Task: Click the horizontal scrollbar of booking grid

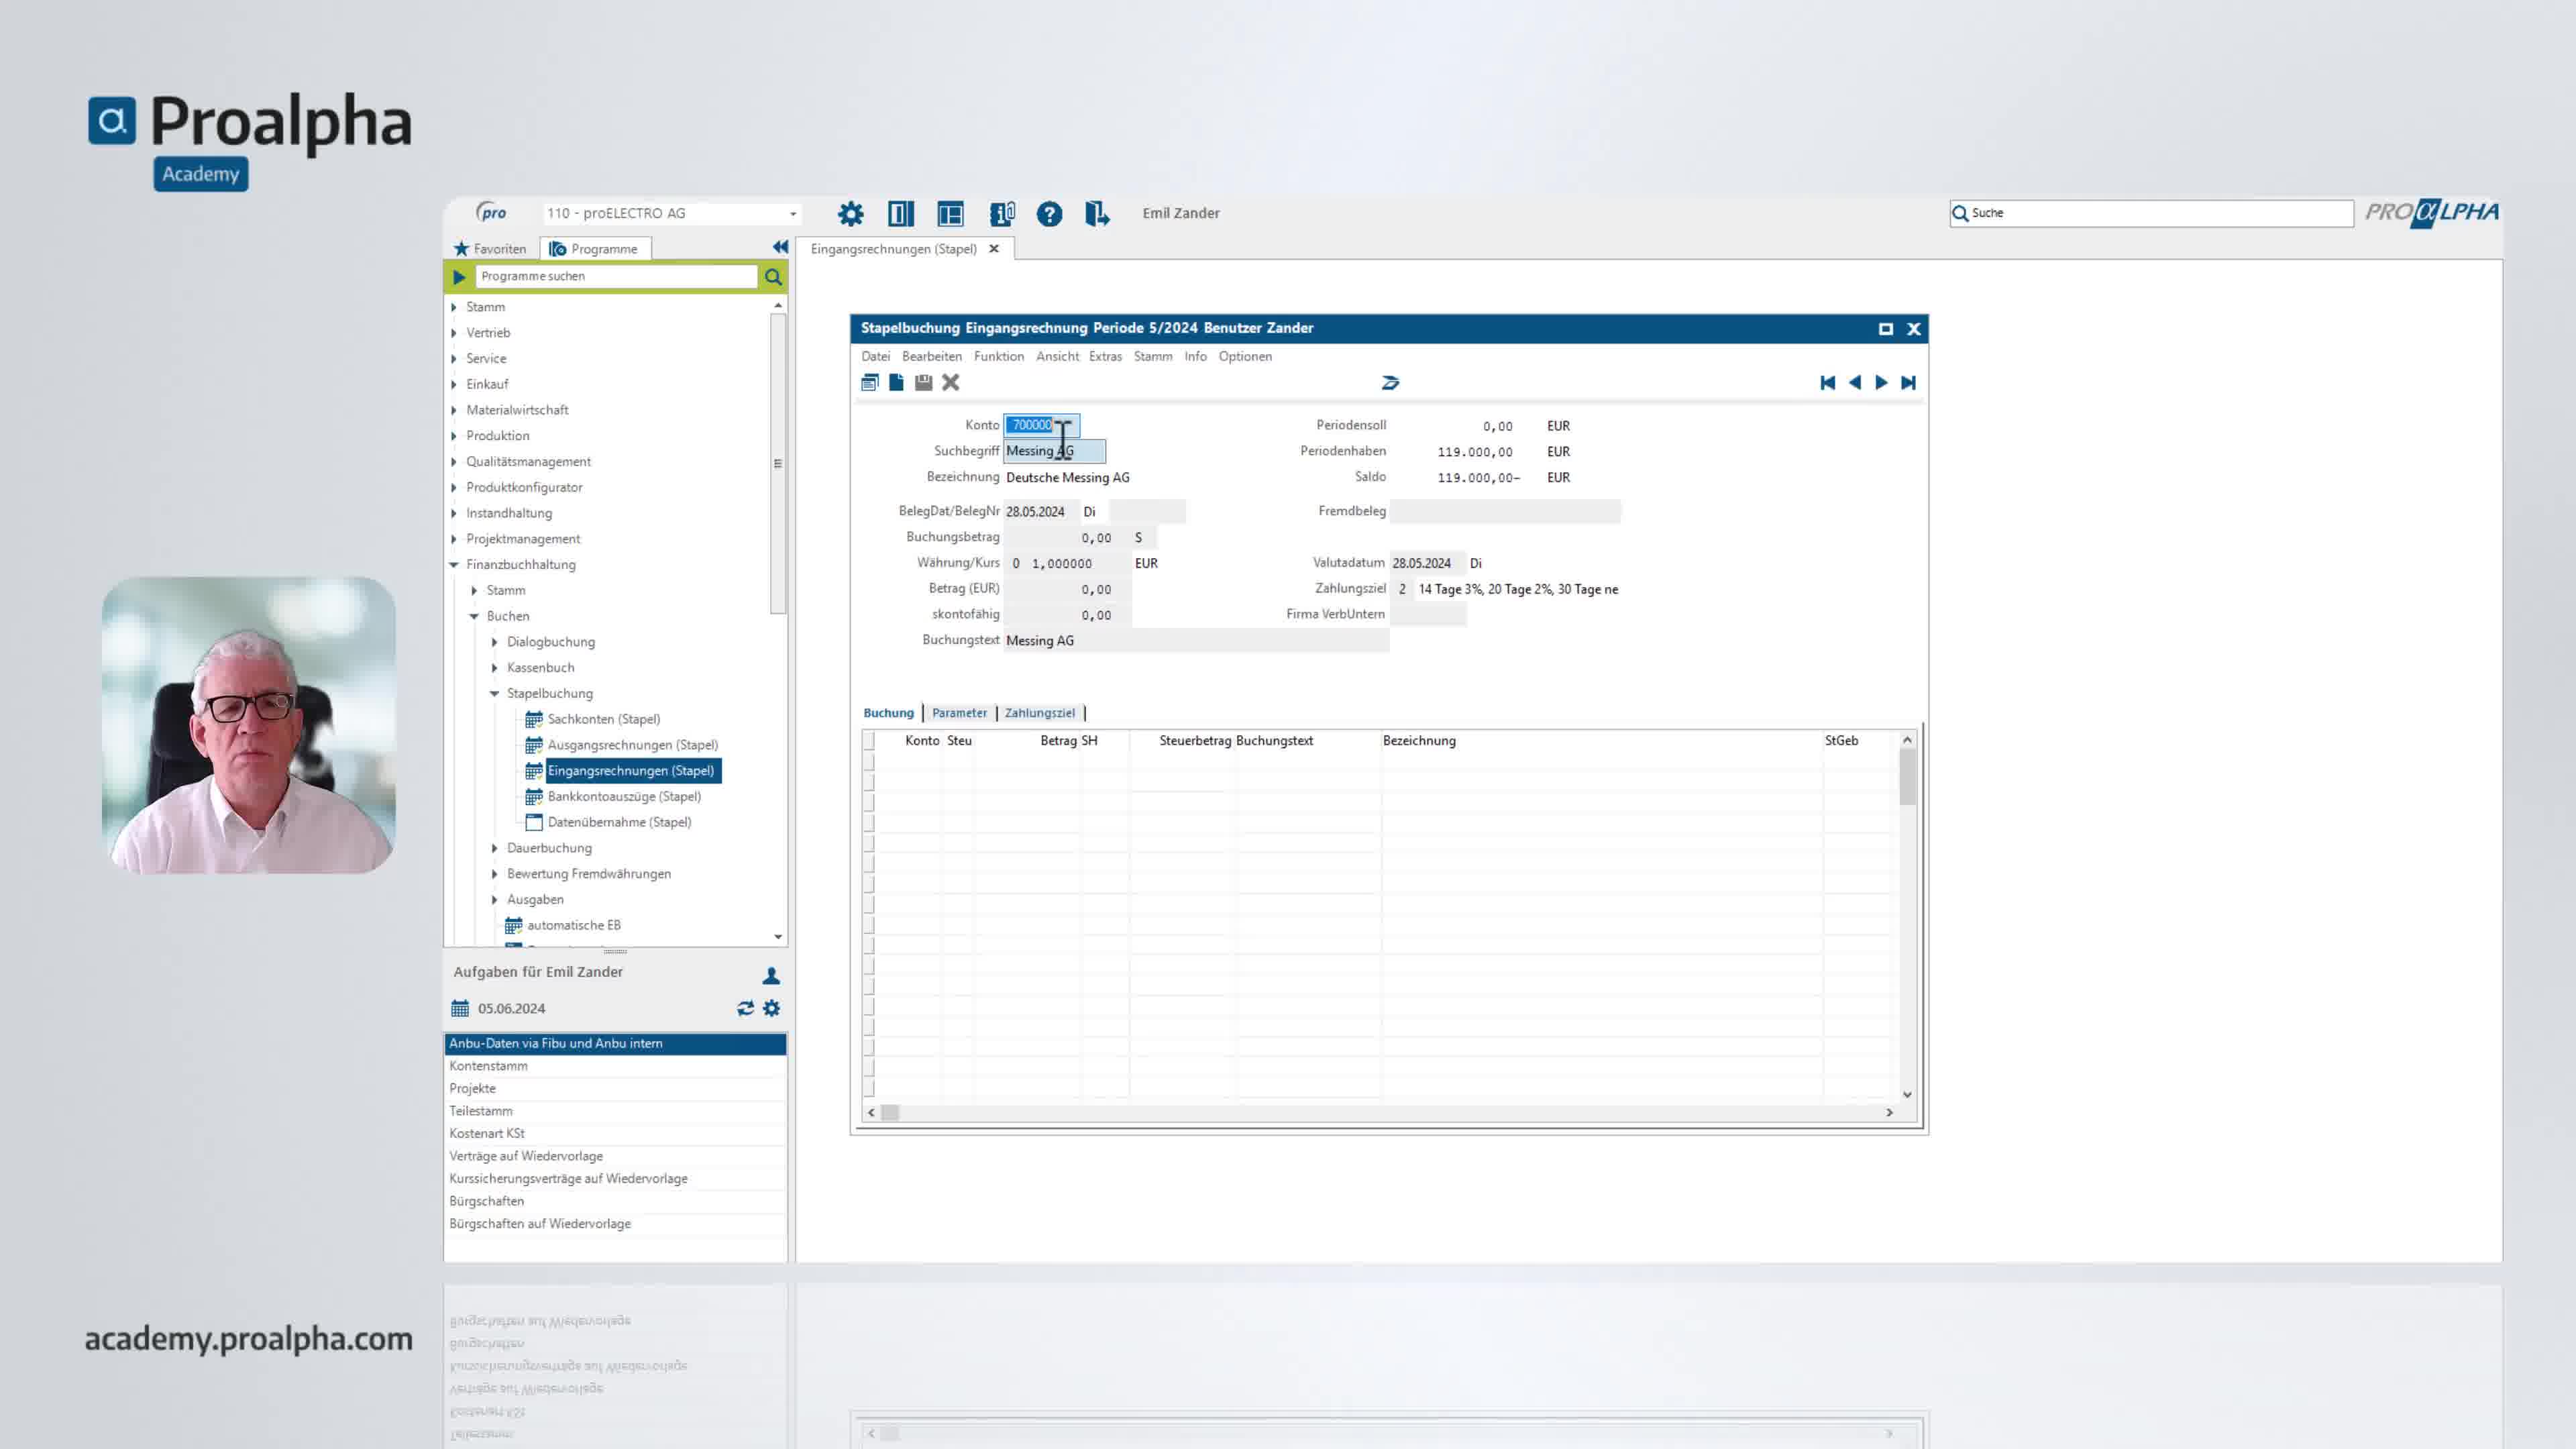Action: click(x=1380, y=1112)
